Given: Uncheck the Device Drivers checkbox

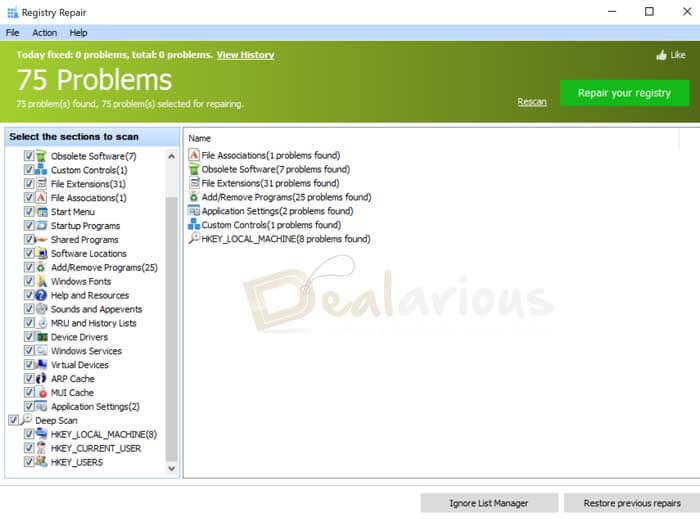Looking at the screenshot, I should click(x=29, y=336).
